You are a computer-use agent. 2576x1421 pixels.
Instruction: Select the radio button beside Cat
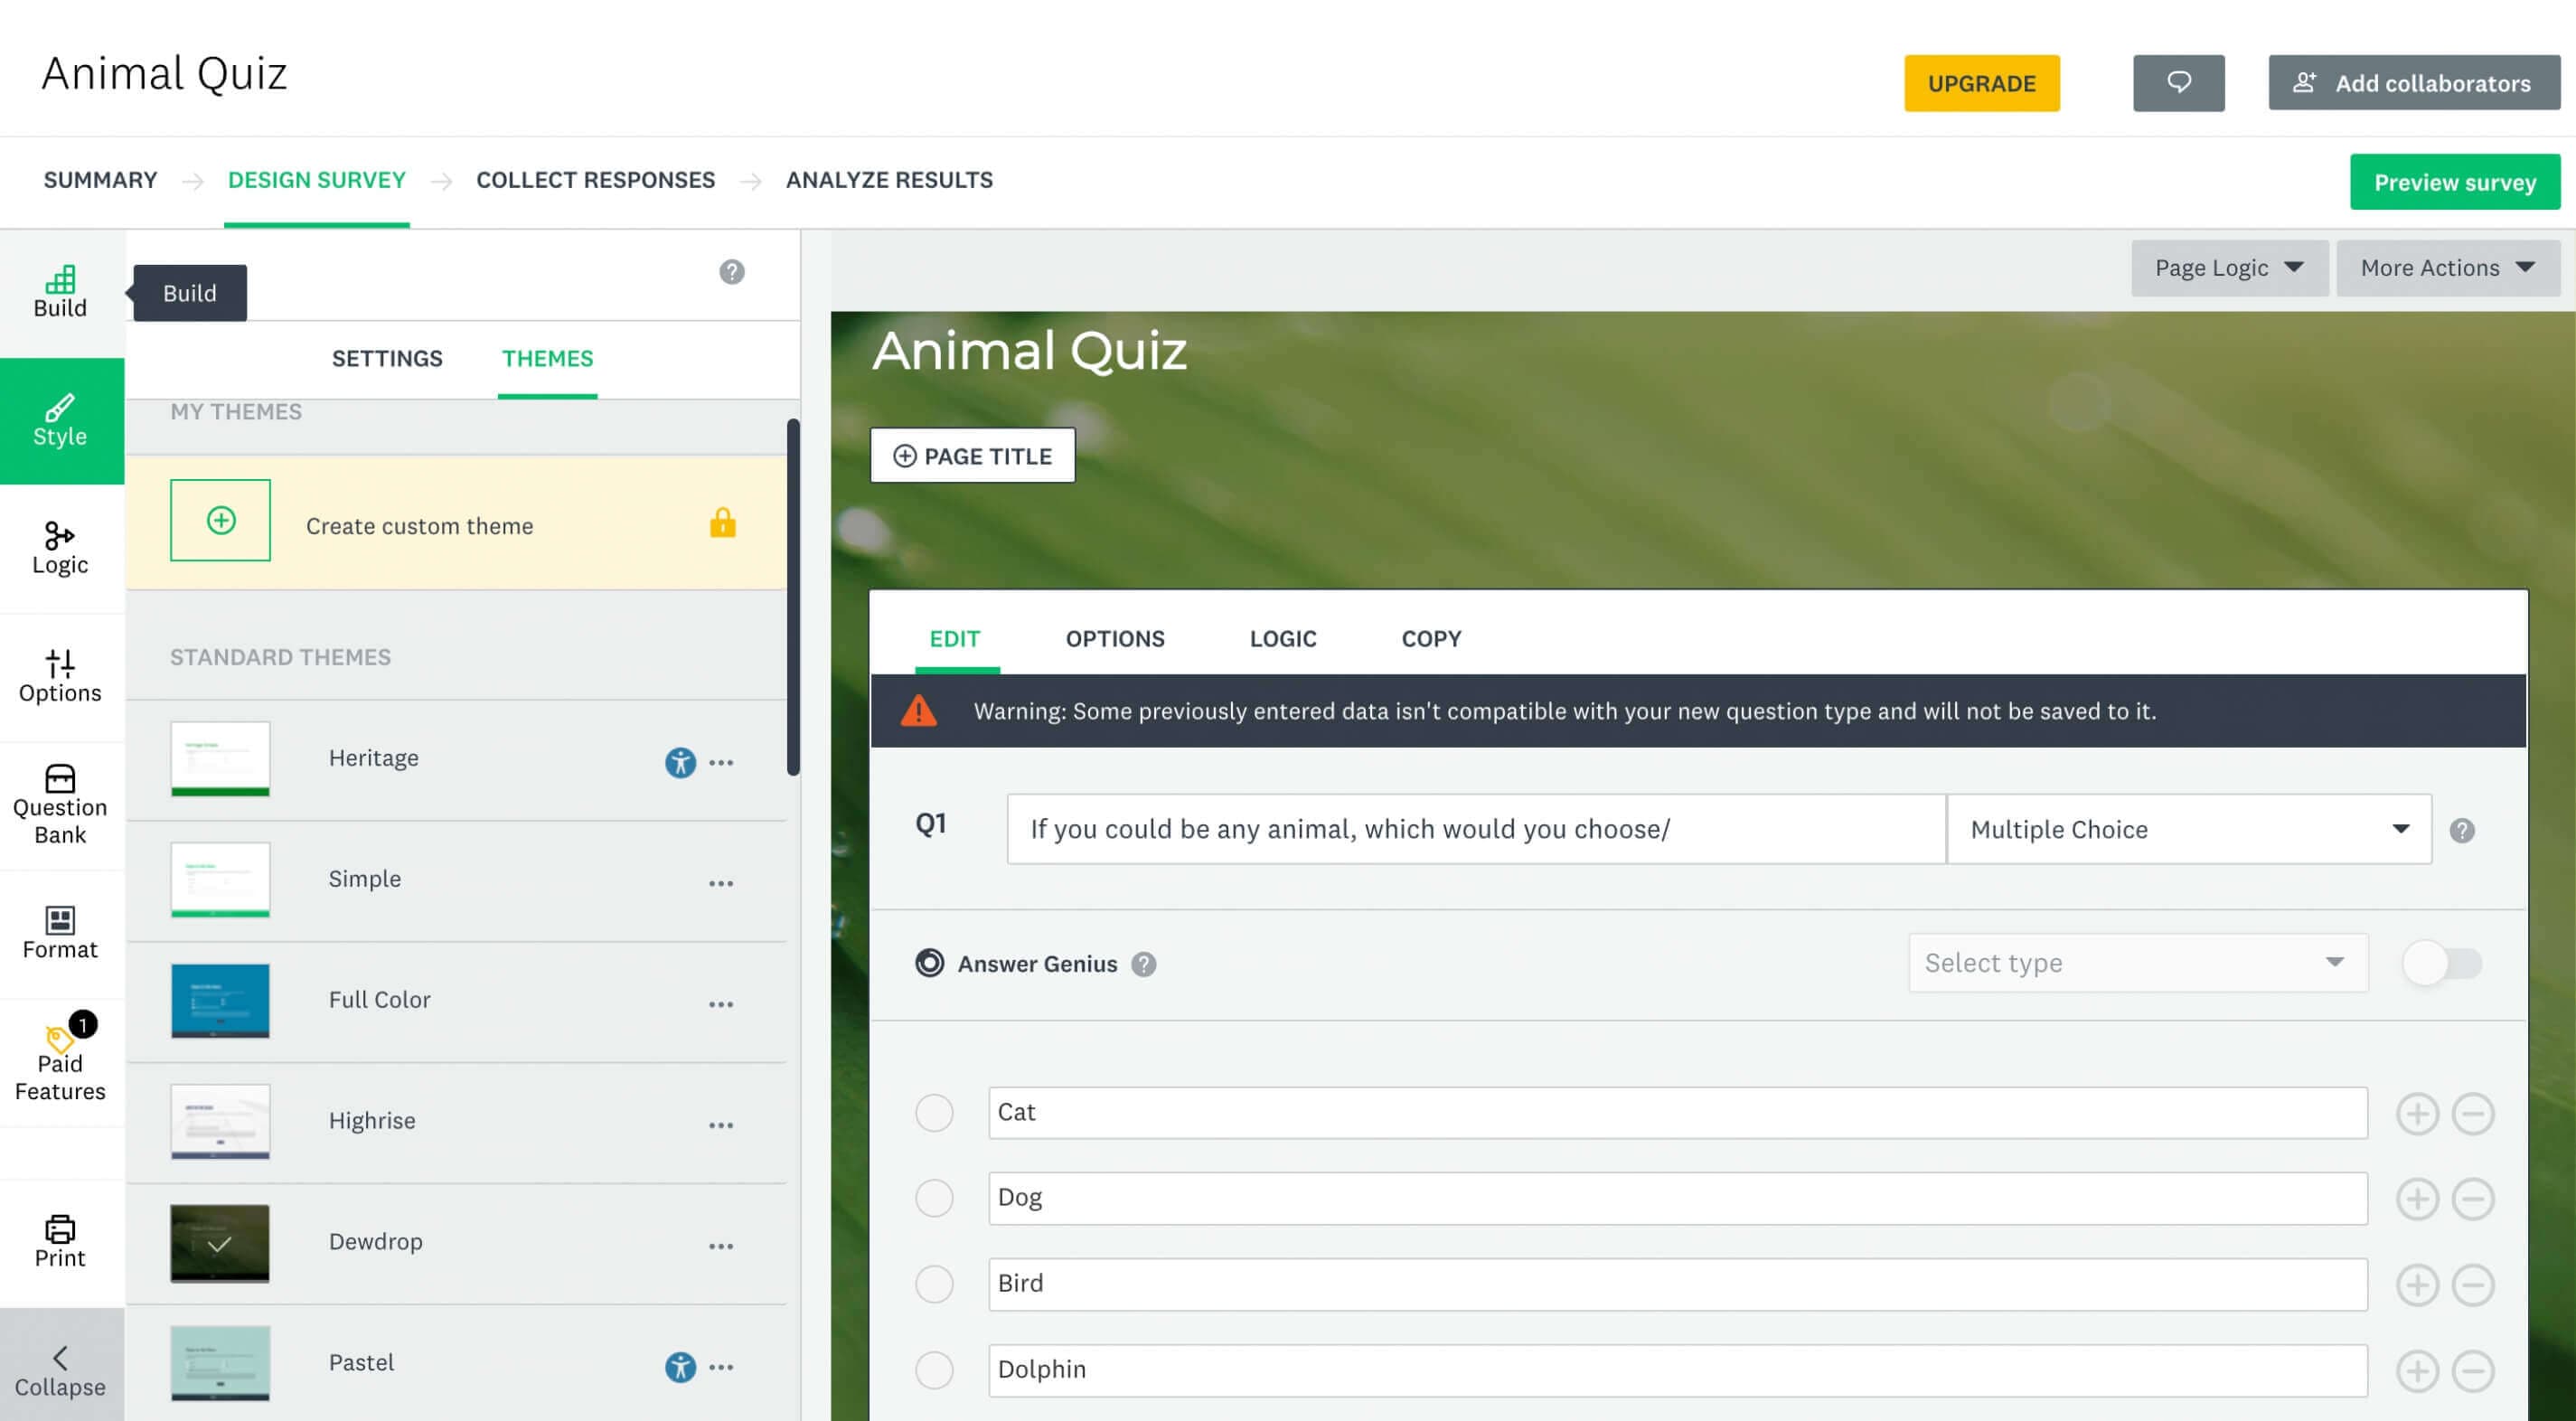coord(934,1112)
